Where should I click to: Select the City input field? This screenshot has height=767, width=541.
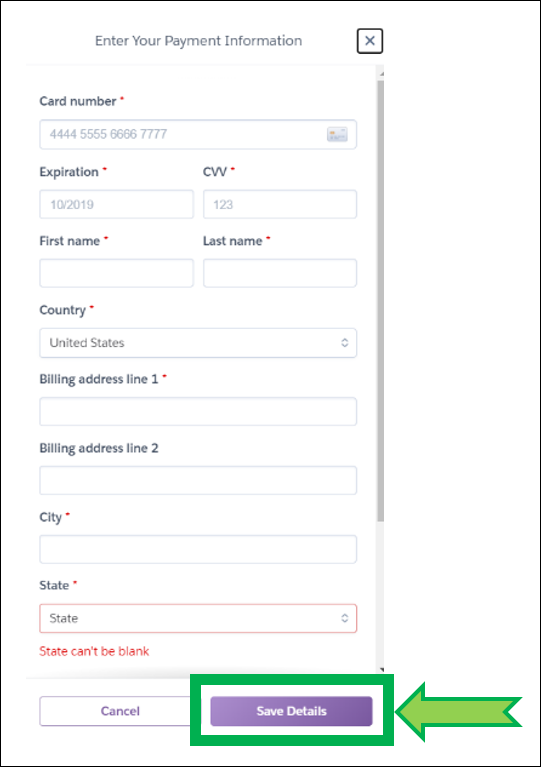tap(198, 549)
